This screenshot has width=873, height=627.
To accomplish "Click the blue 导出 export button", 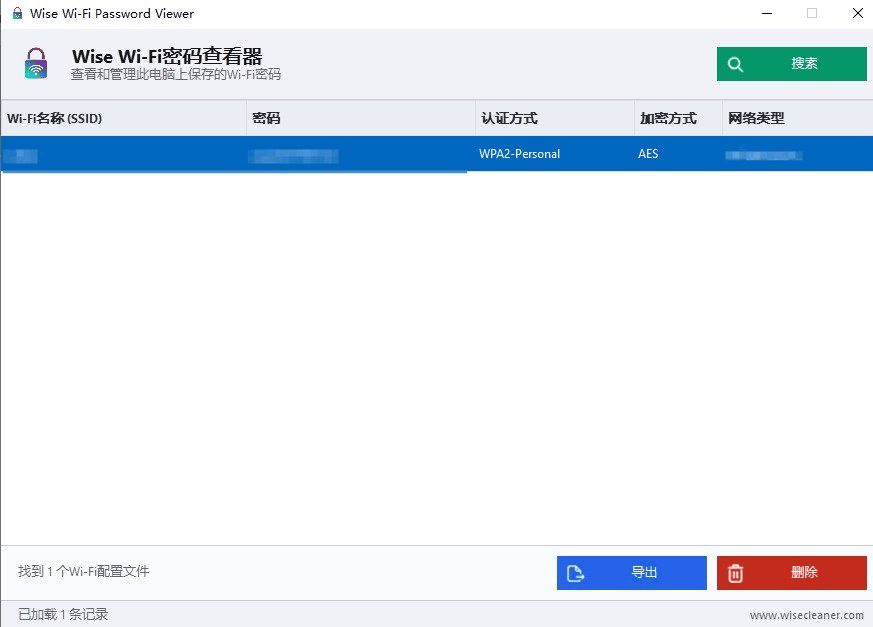I will click(631, 572).
